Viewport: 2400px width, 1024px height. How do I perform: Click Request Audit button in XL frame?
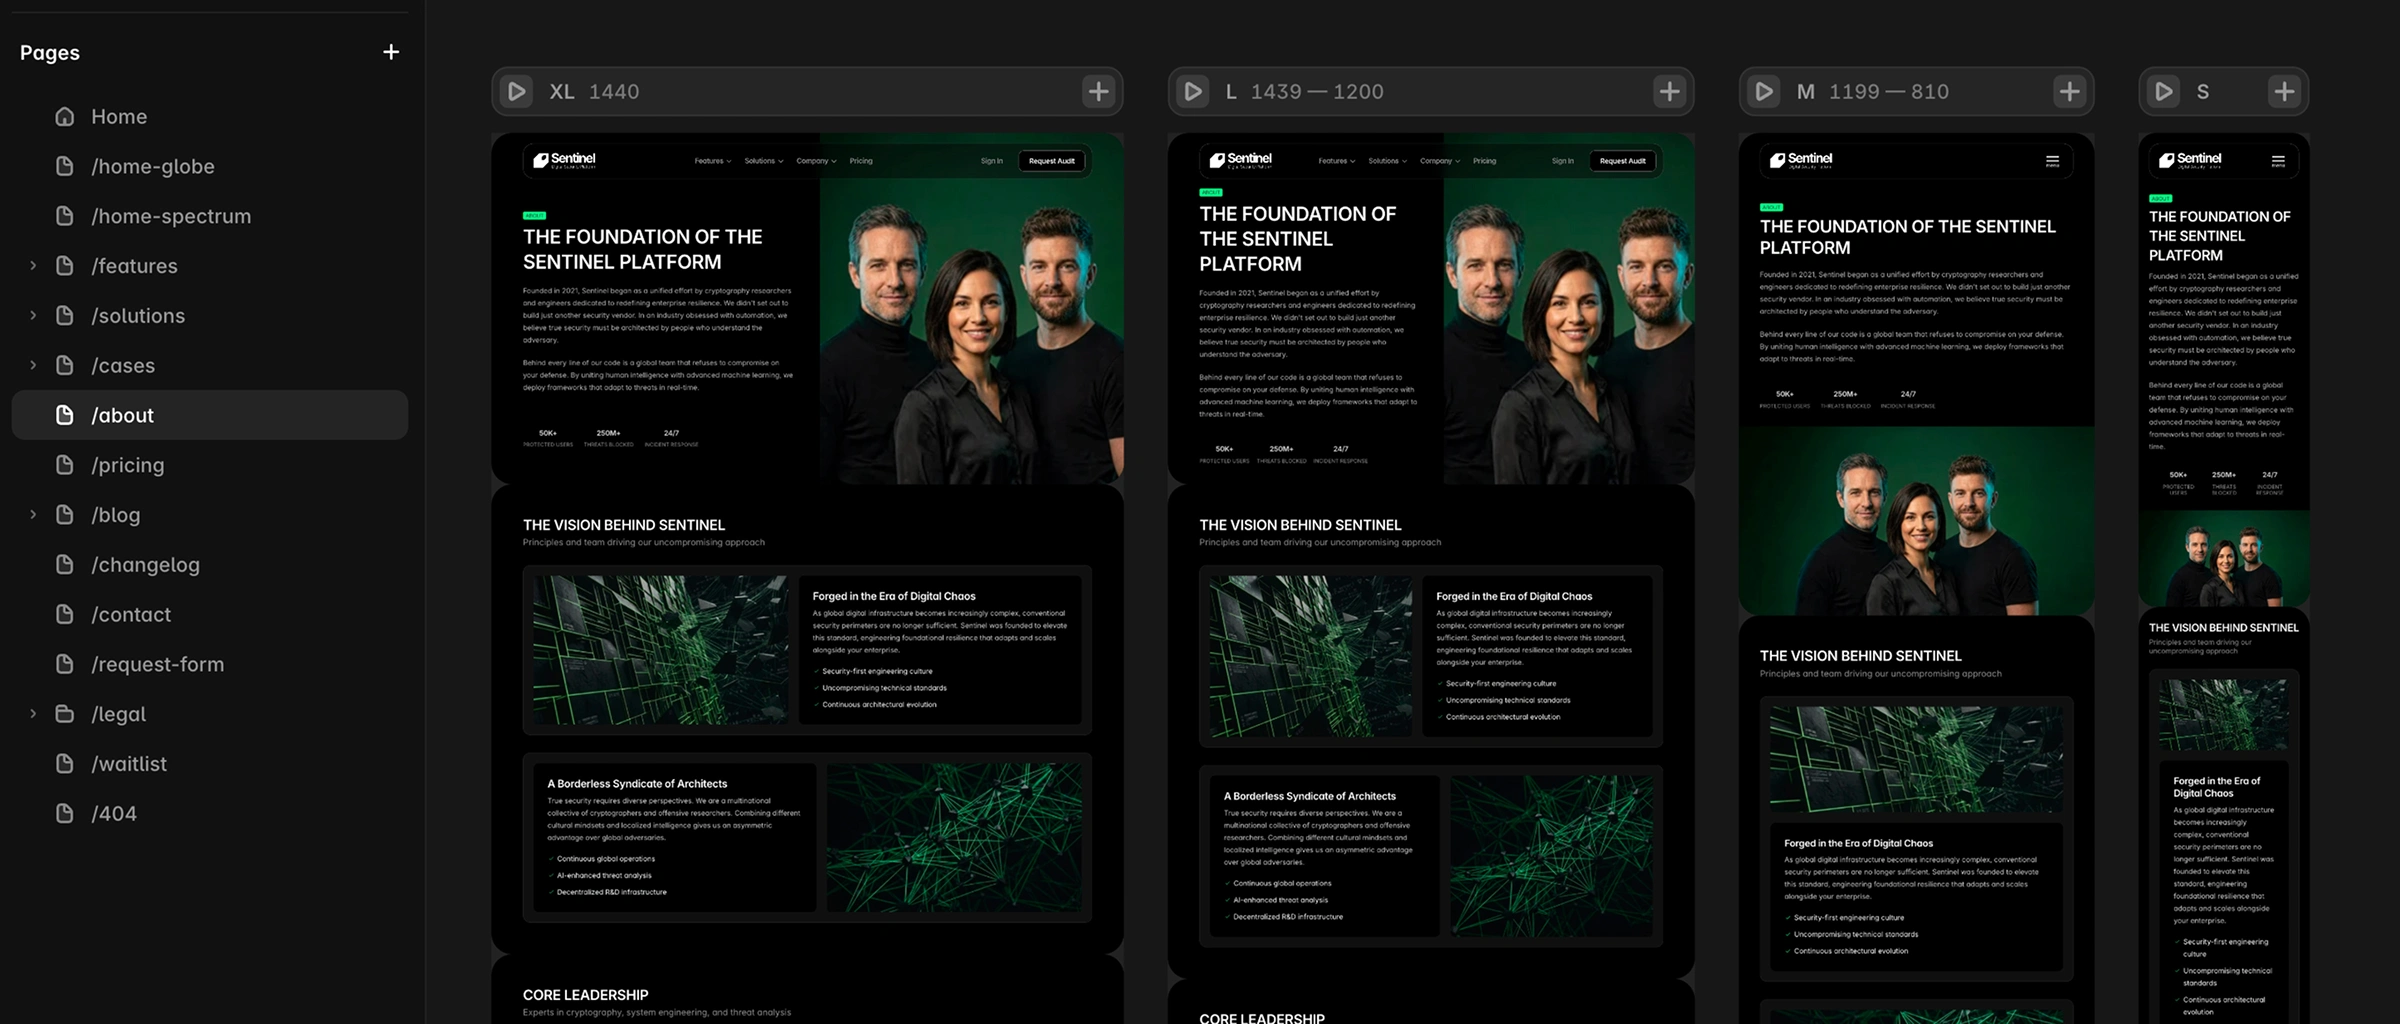click(1052, 161)
